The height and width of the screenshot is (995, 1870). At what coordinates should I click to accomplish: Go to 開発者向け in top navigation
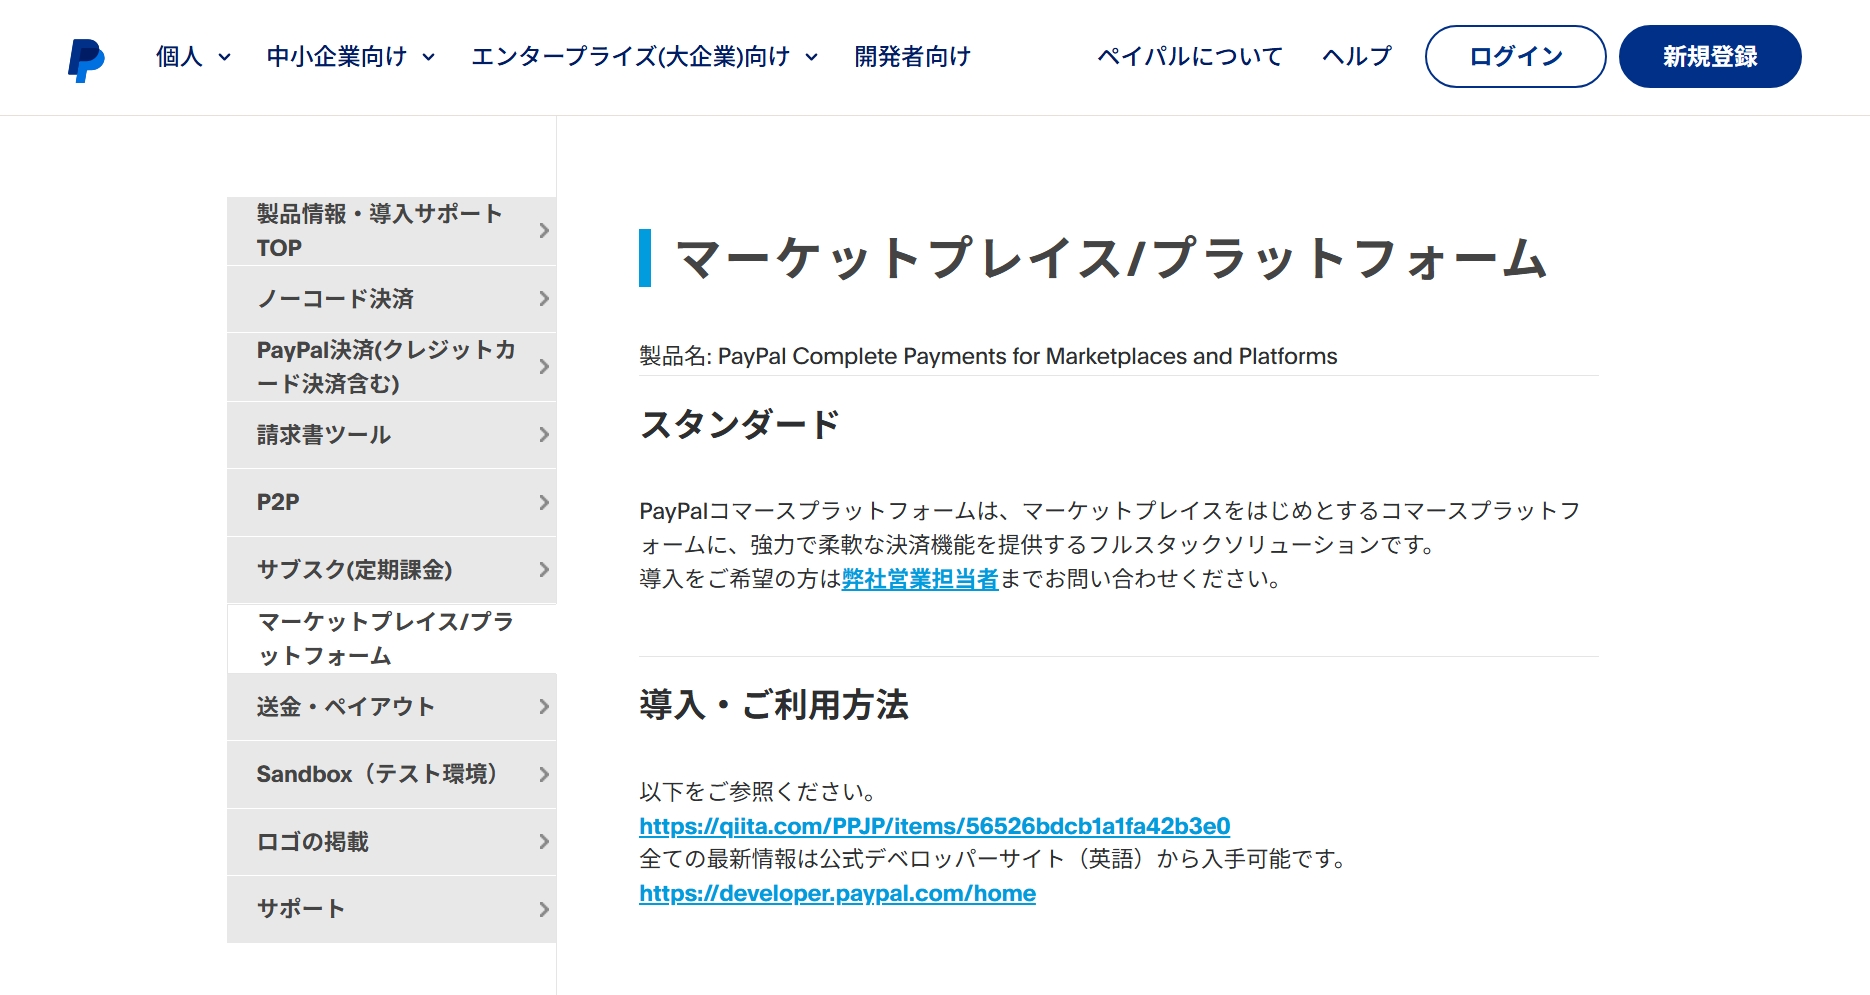coord(912,57)
